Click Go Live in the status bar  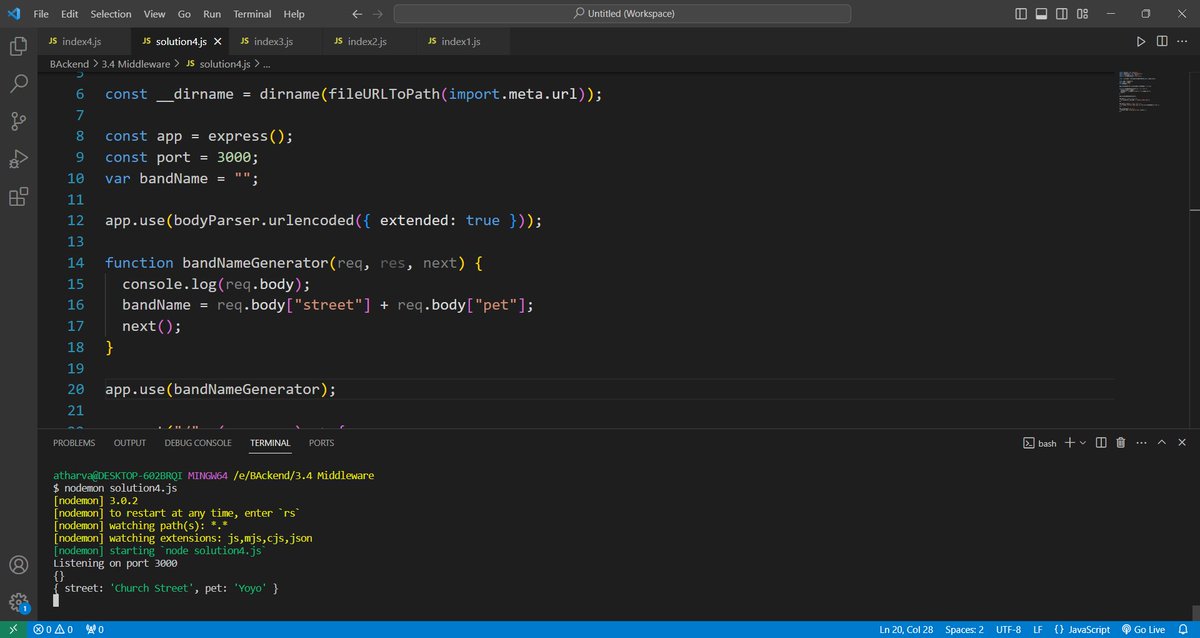click(1144, 629)
